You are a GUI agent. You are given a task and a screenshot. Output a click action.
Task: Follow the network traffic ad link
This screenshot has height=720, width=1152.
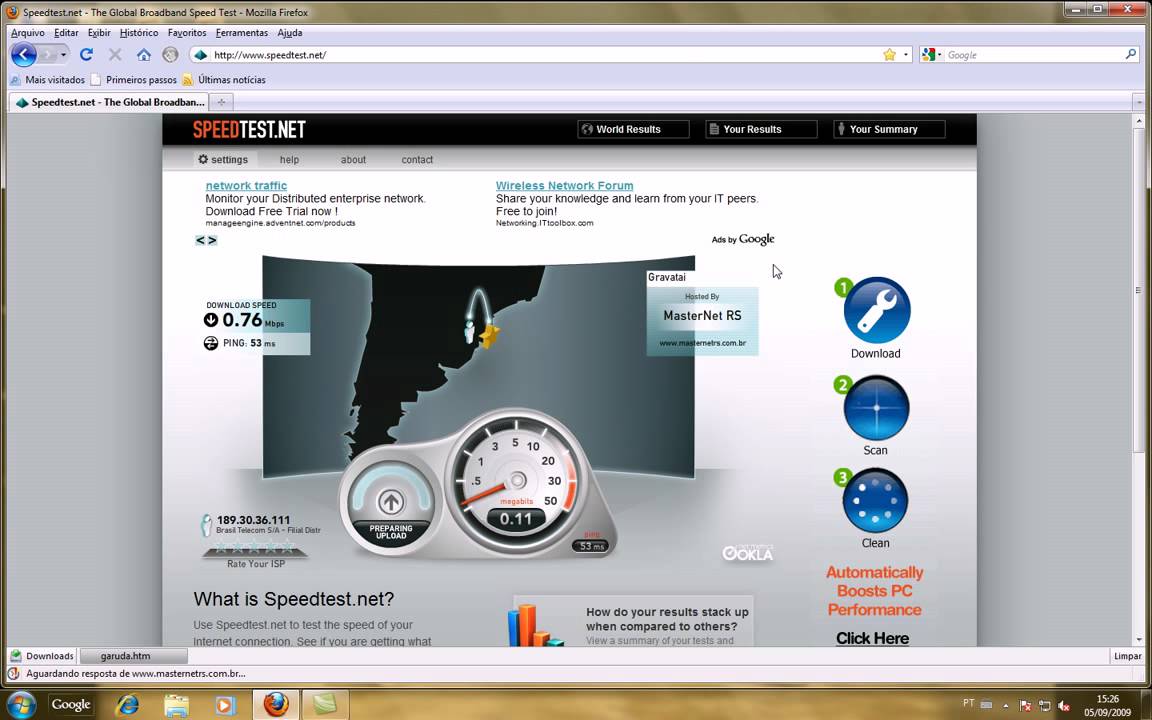click(246, 186)
